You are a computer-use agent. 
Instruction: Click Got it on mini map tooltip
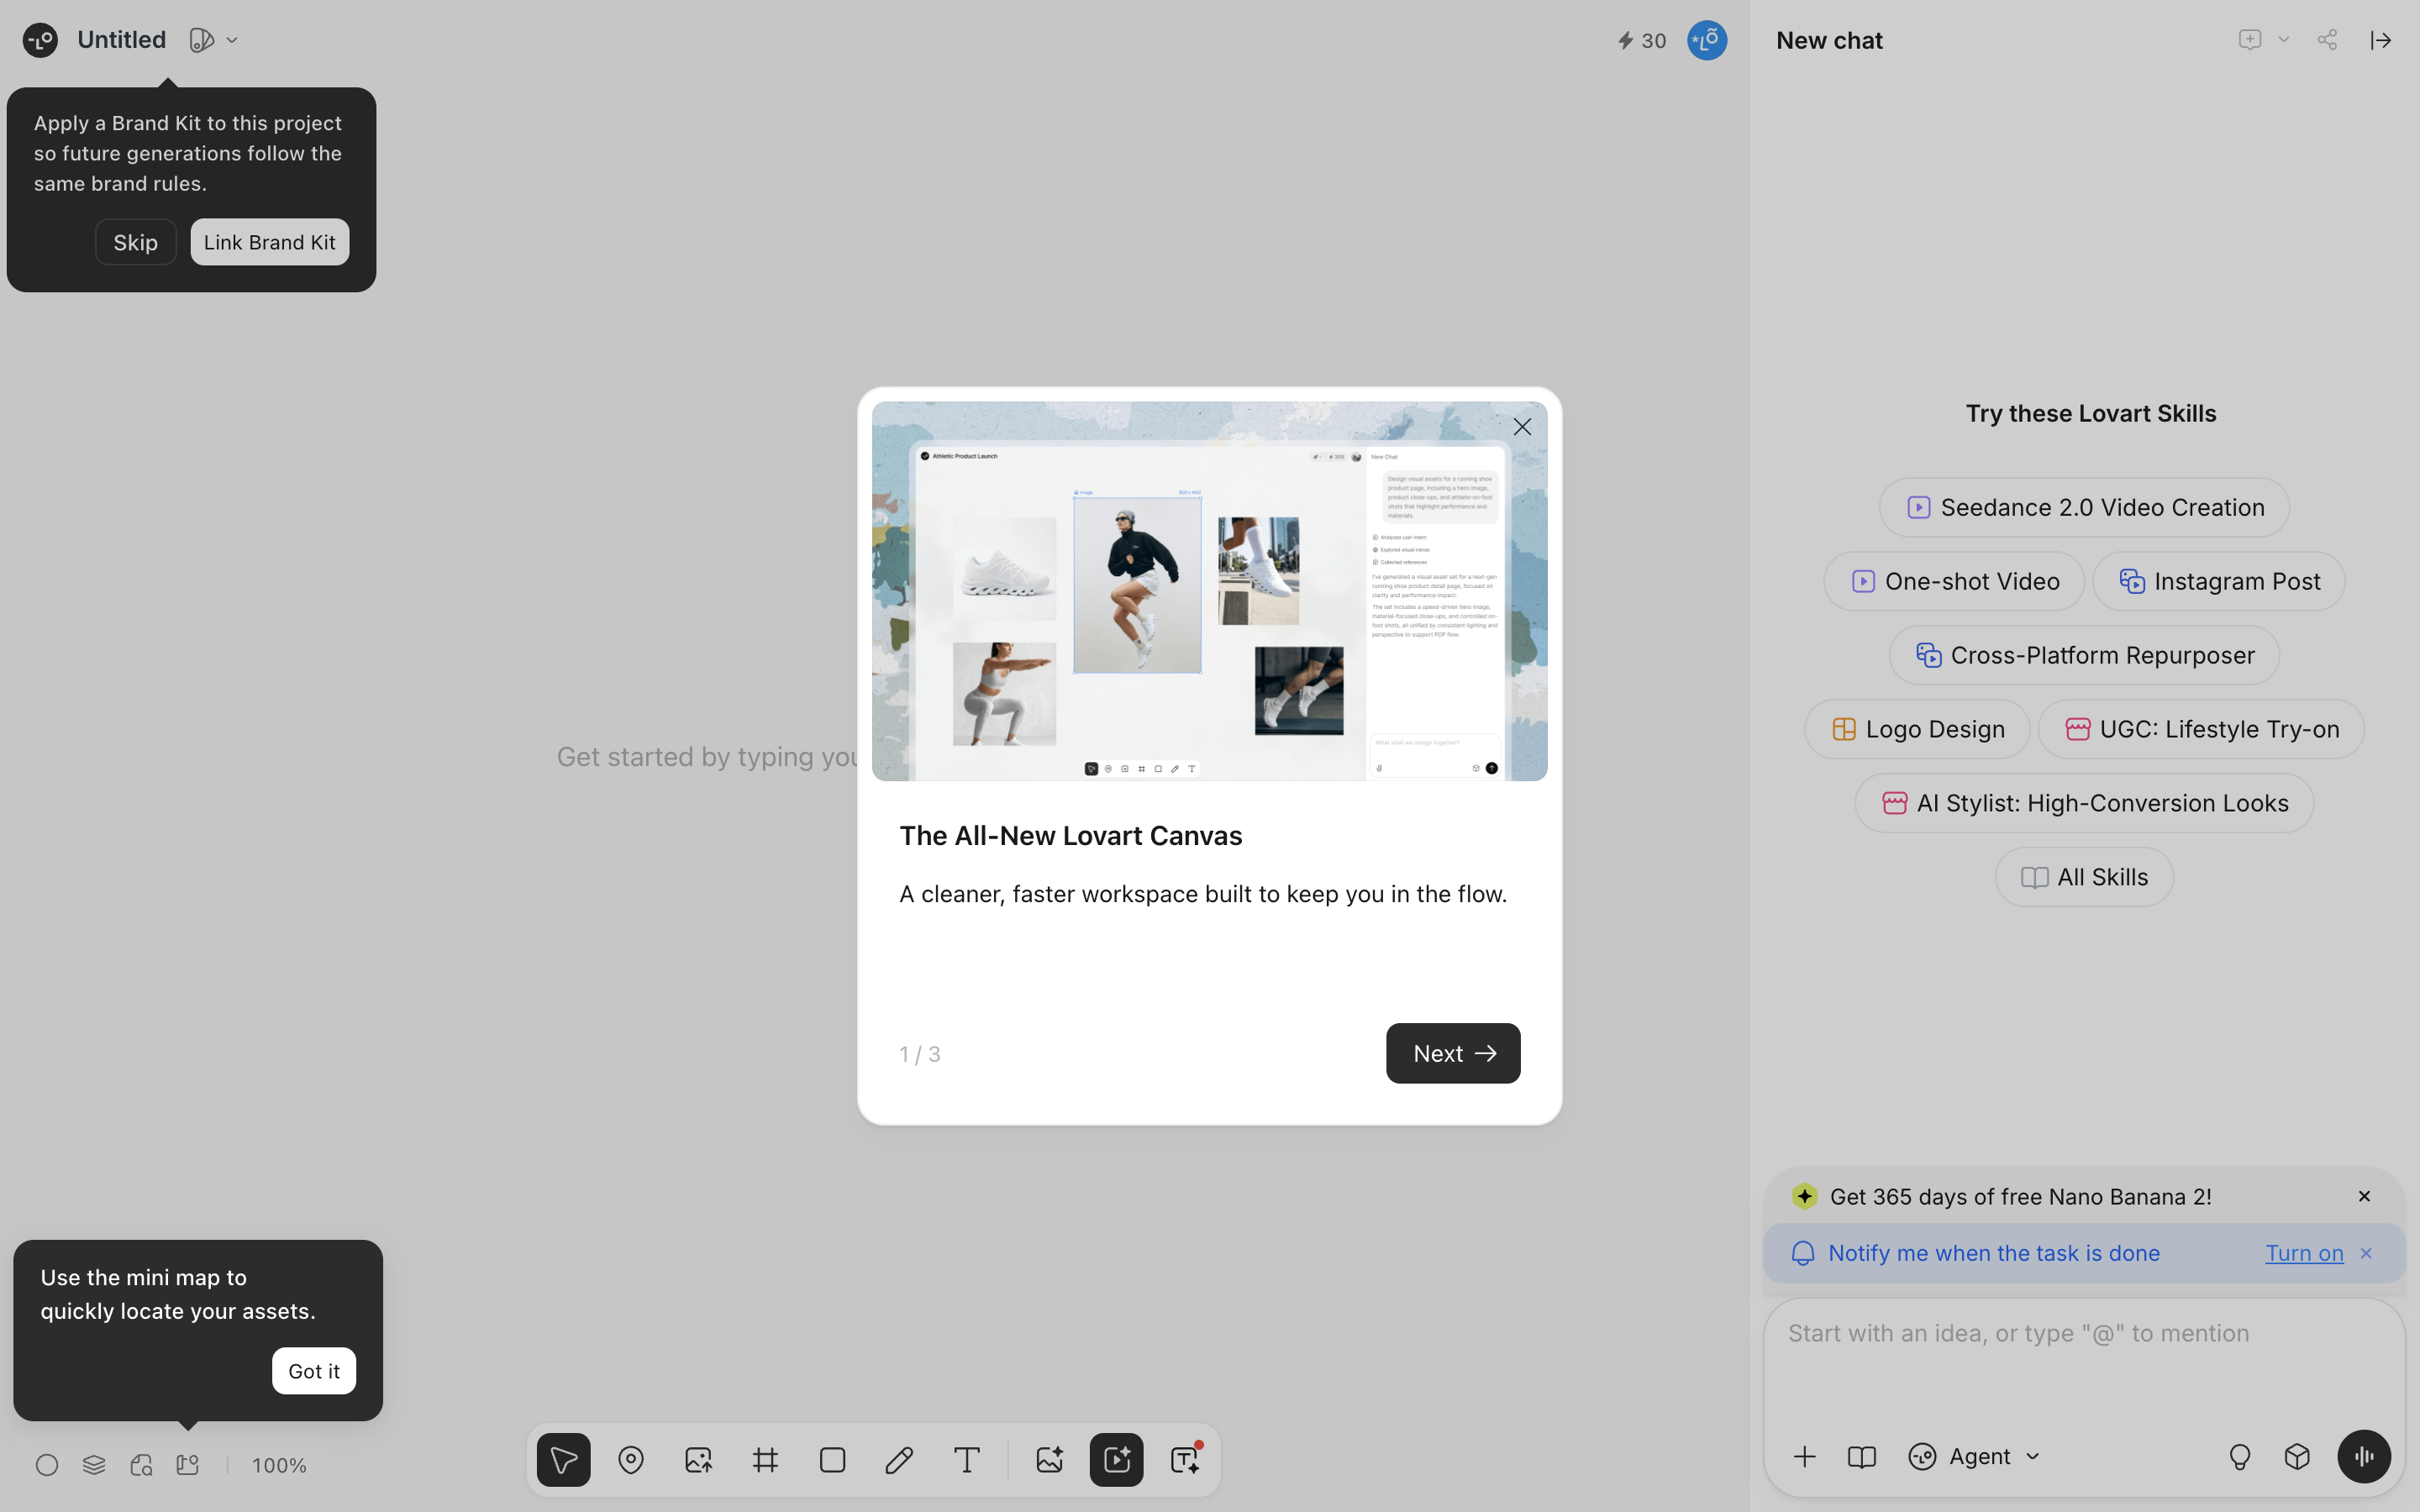point(314,1371)
